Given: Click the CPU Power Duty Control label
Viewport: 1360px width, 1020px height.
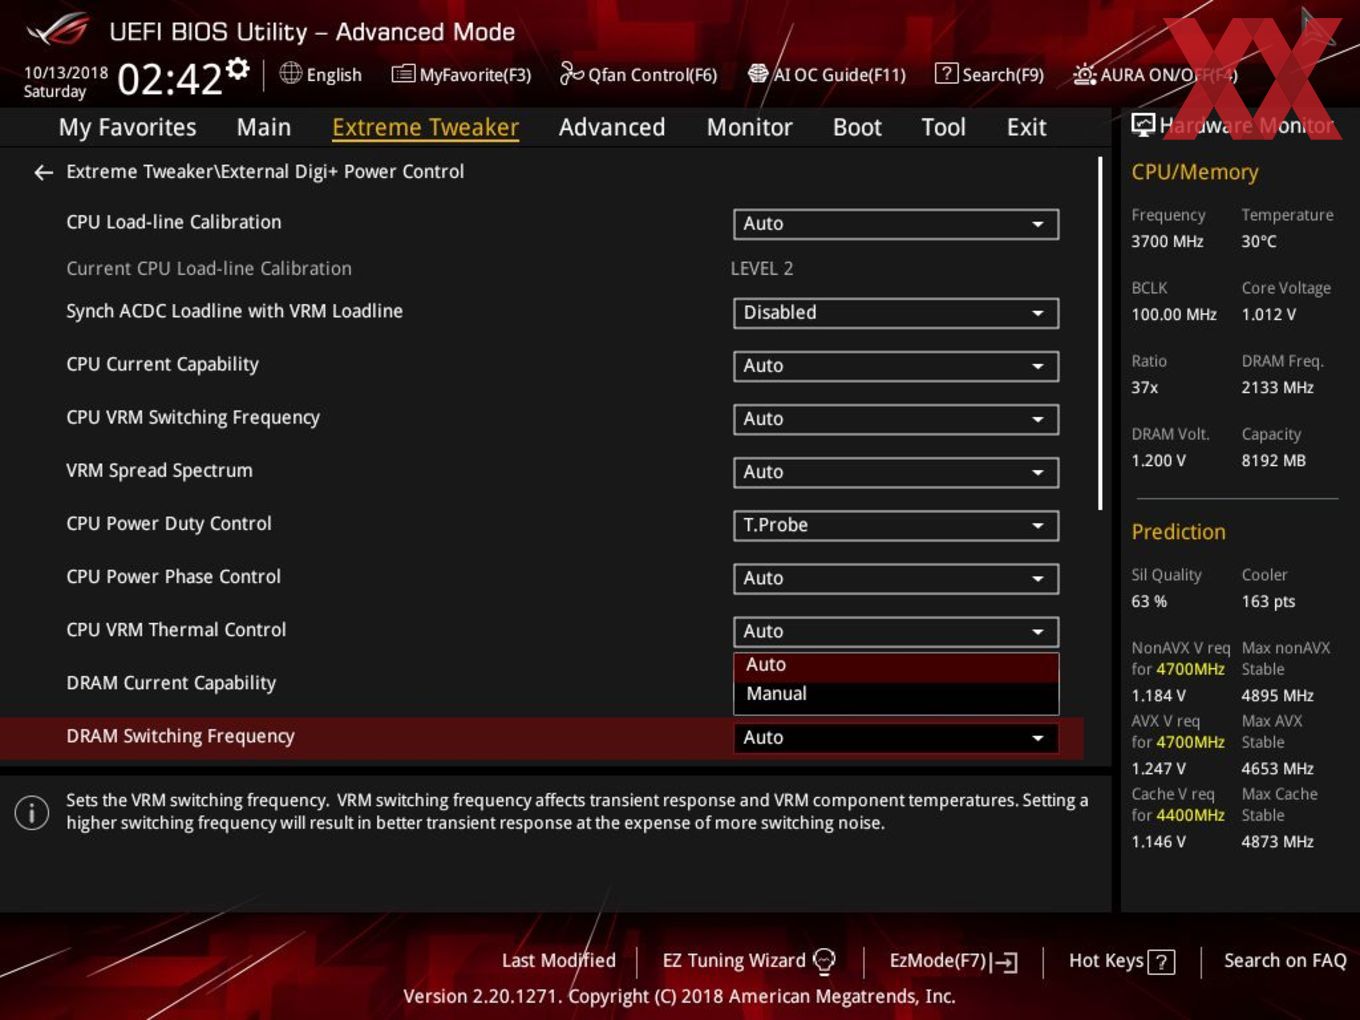Looking at the screenshot, I should point(169,524).
